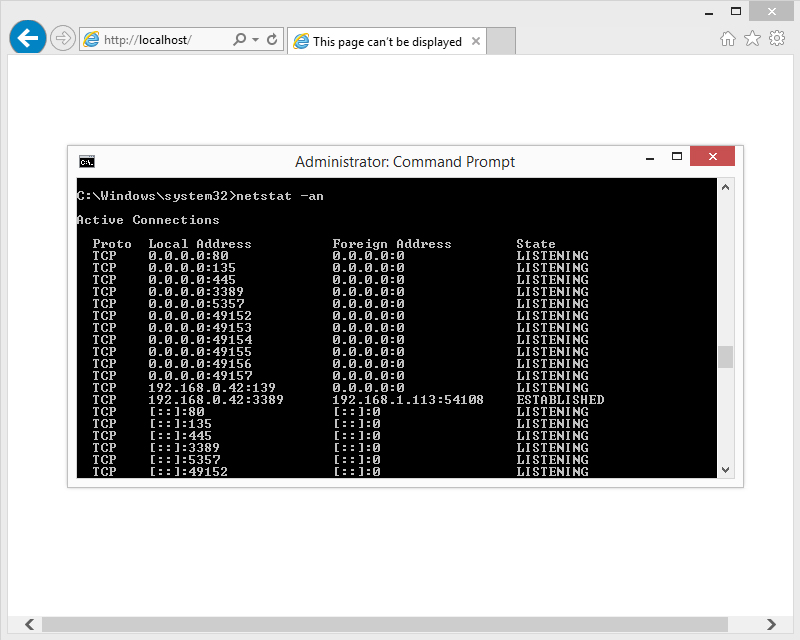Close the Internet Explorer window

[771, 11]
